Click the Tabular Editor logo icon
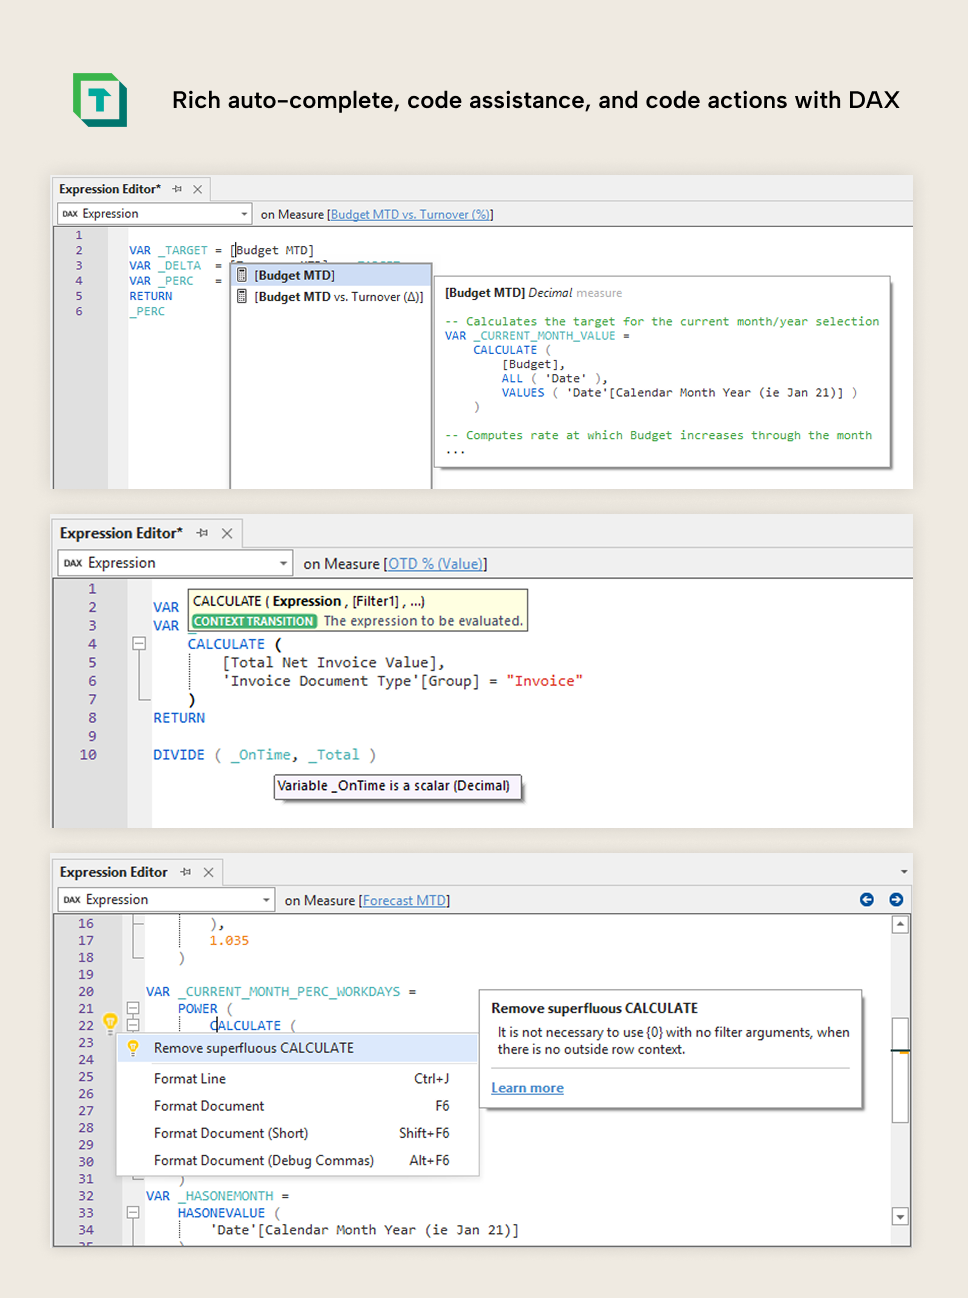Viewport: 968px width, 1298px height. pos(99,100)
